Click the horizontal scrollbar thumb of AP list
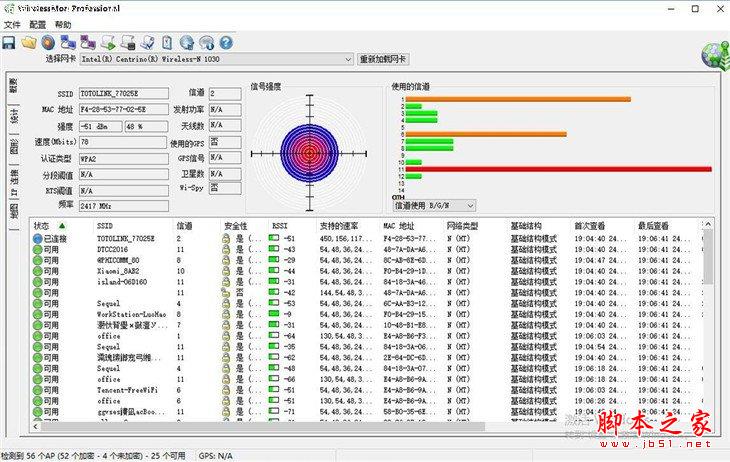730x462 pixels. (x=263, y=426)
